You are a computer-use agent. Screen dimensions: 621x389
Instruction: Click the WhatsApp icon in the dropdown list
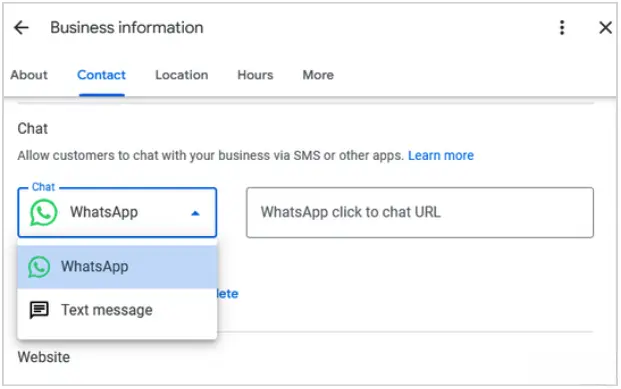(x=39, y=267)
